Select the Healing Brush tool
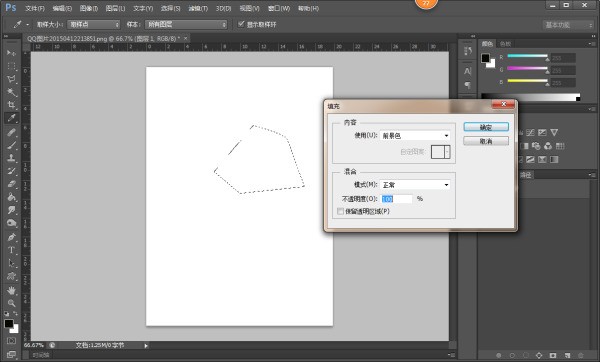This screenshot has height=362, width=600. [x=11, y=132]
